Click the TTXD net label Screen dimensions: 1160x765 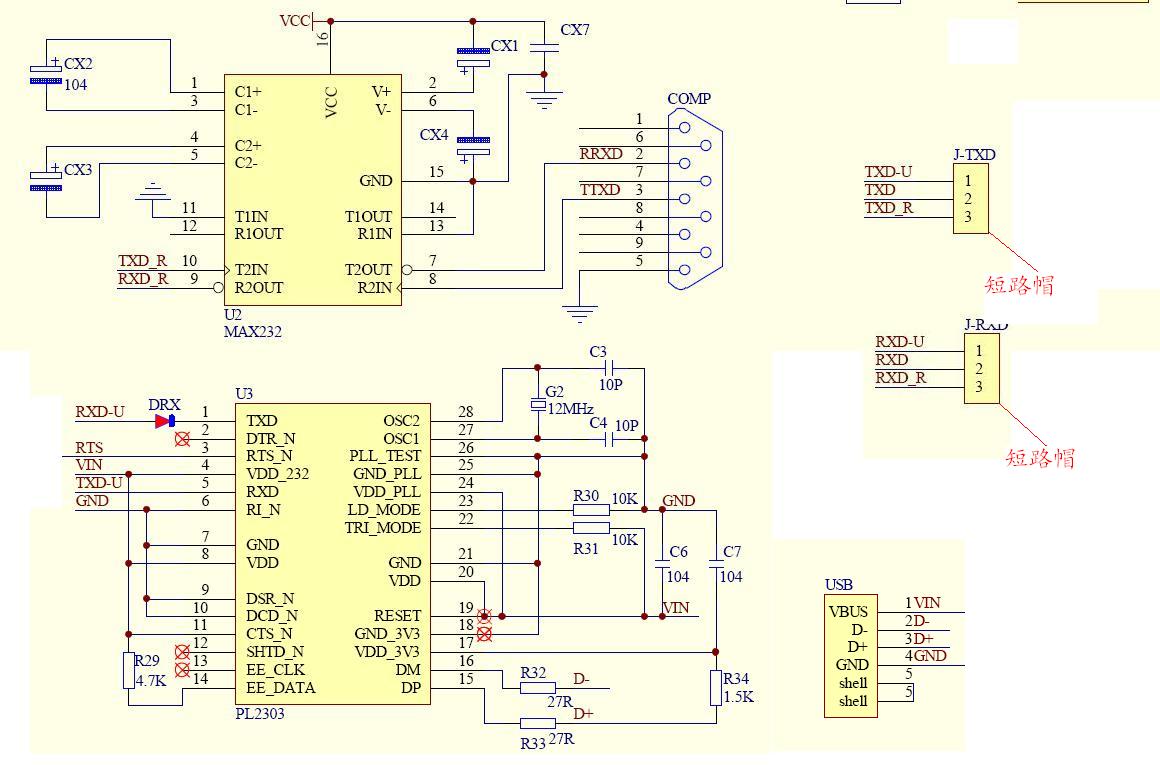tap(600, 190)
